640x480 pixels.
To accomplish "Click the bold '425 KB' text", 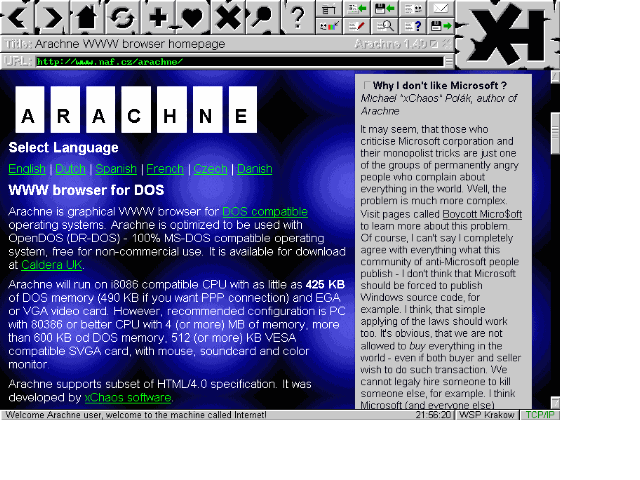I will pos(325,284).
